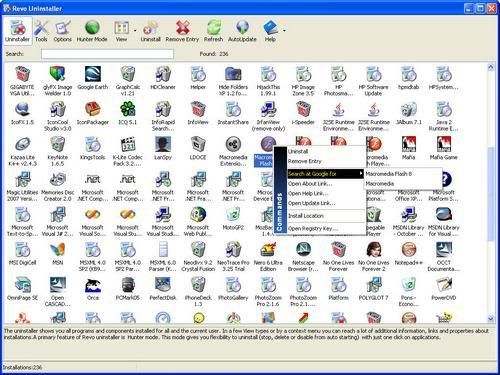Click the scrollbar down arrow
The height and width of the screenshot is (375, 500).
coord(490,318)
